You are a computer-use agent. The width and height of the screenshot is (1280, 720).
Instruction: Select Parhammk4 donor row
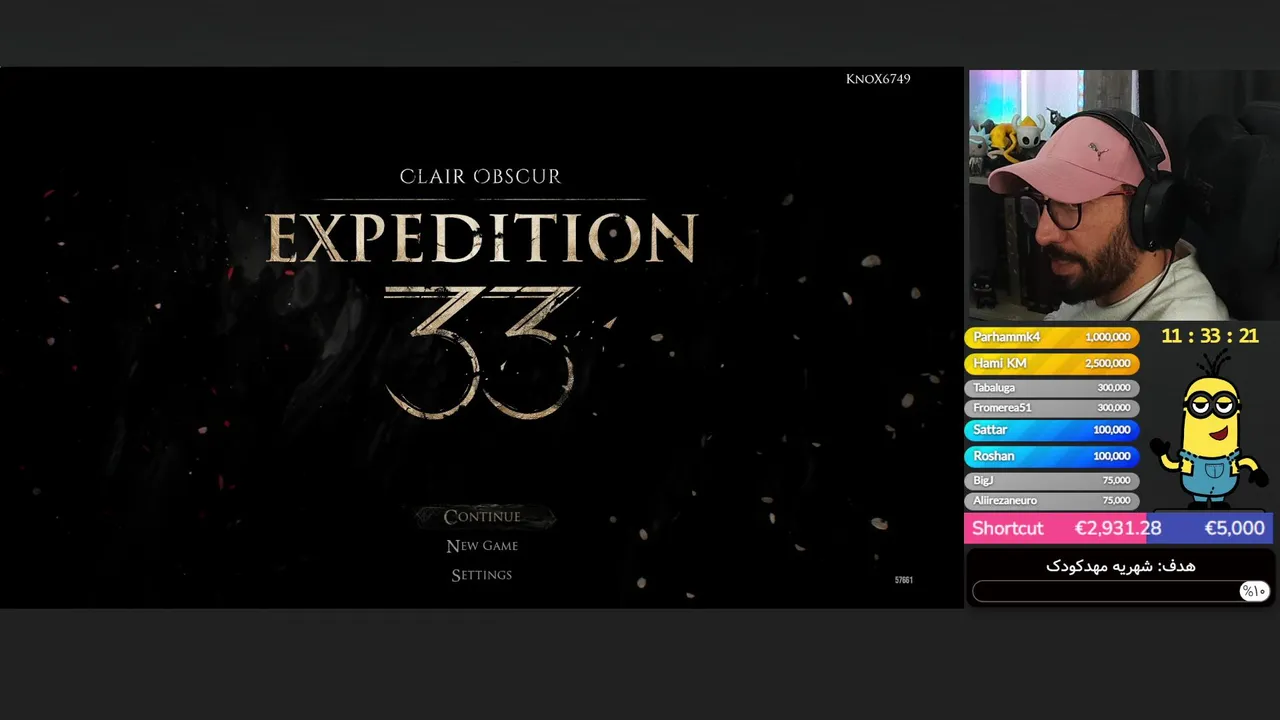pos(1052,338)
